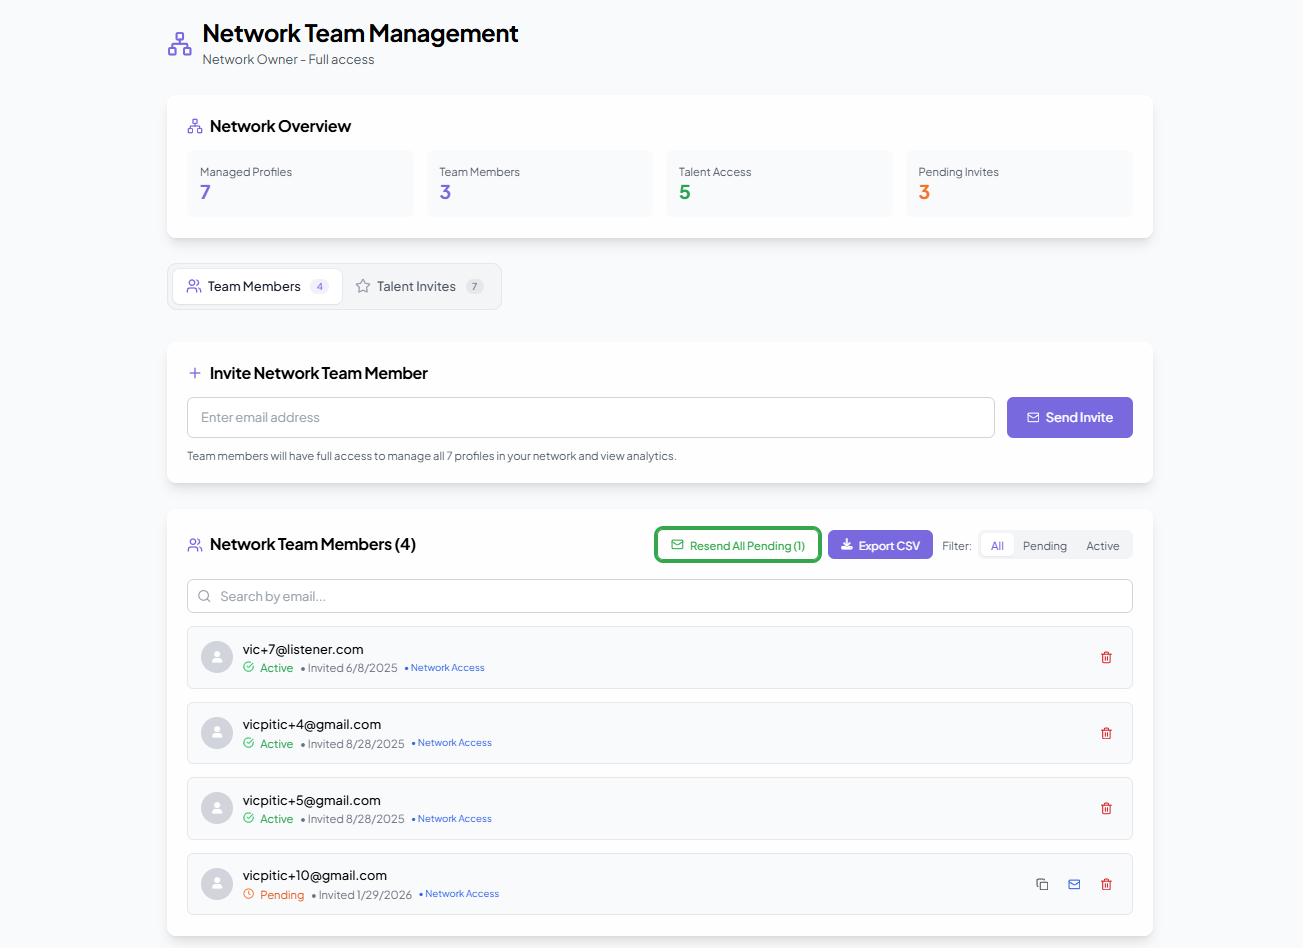Switch to the Talent Invites tab
Image resolution: width=1303 pixels, height=948 pixels.
420,286
